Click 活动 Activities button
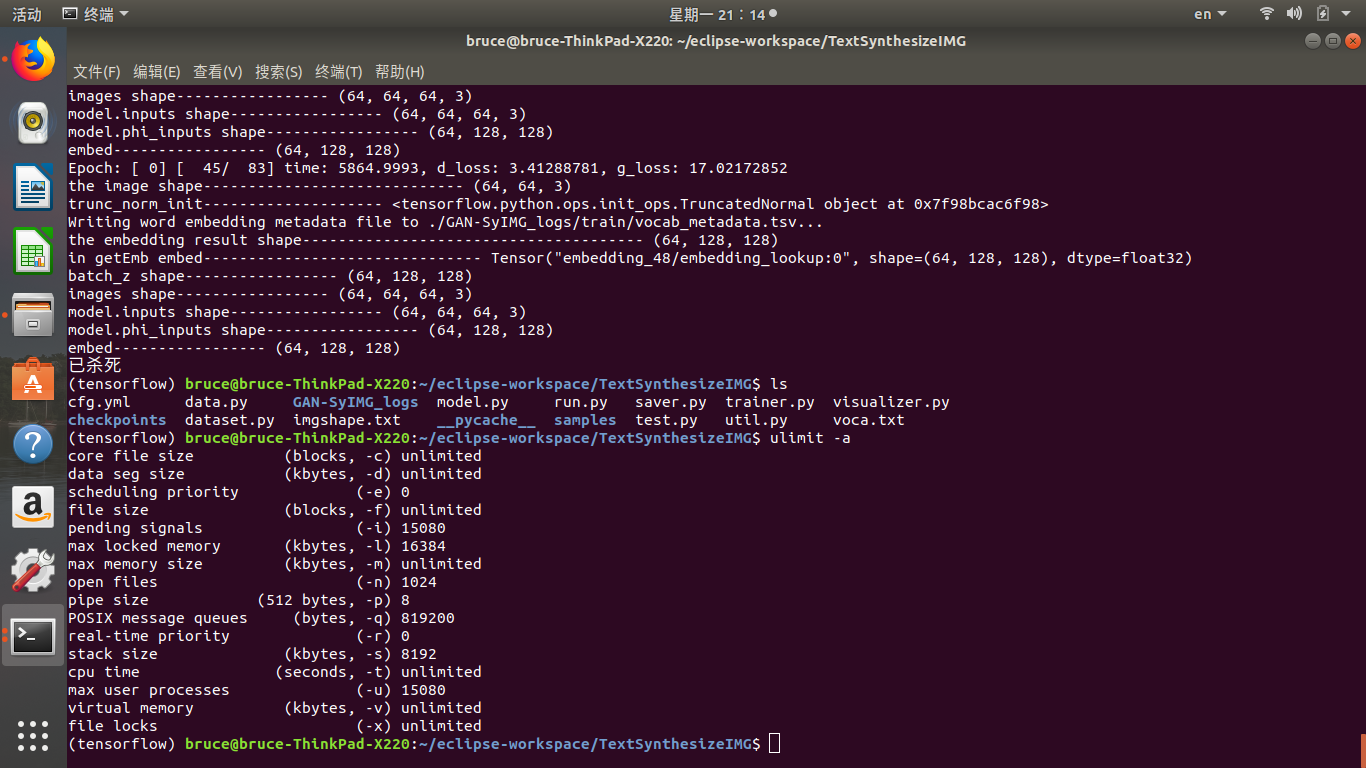Viewport: 1366px width, 768px height. click(x=27, y=14)
